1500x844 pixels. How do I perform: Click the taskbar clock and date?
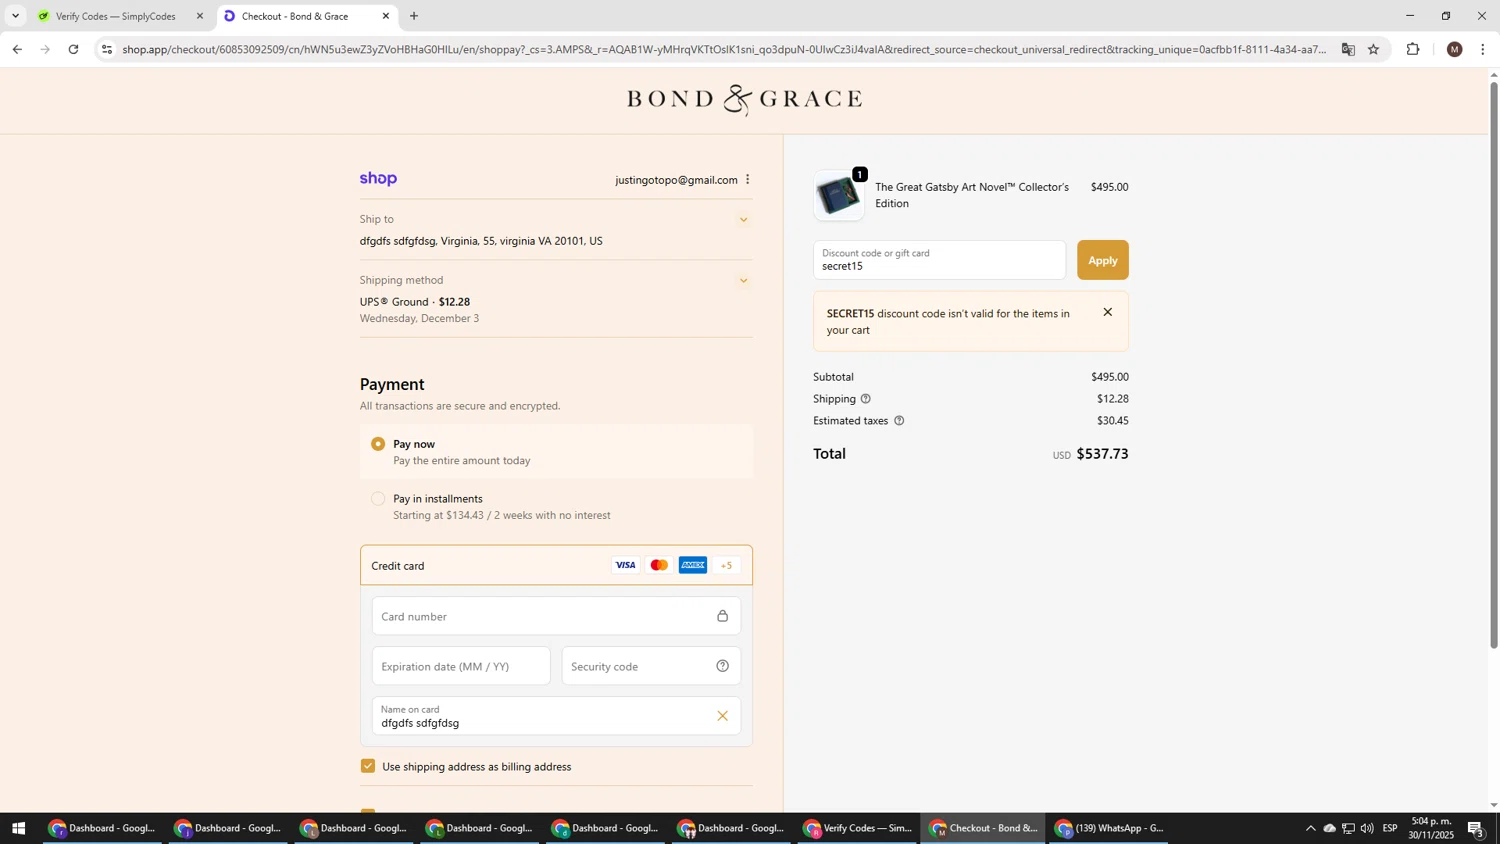[1431, 828]
